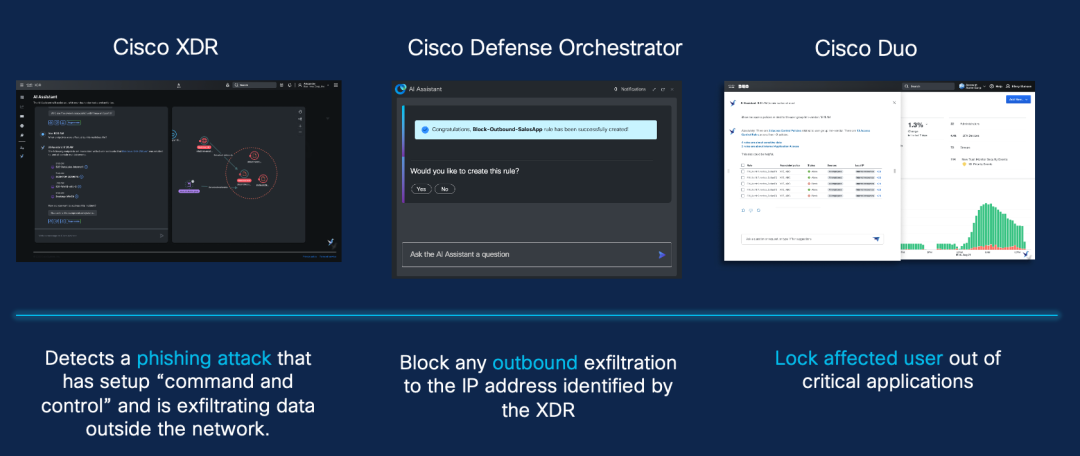Viewport: 1080px width, 456px height.
Task: Open the Add New dropdown button in Duo
Action: (x=1018, y=99)
